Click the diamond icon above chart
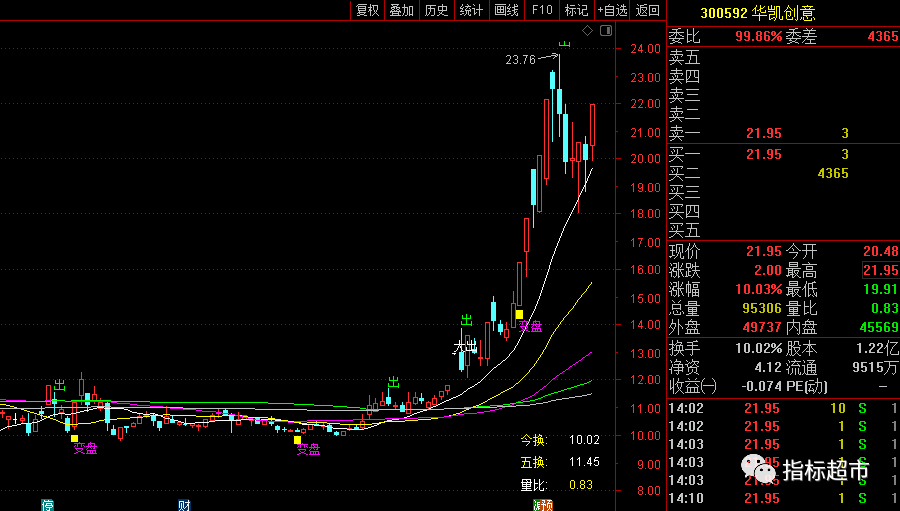 [x=587, y=30]
